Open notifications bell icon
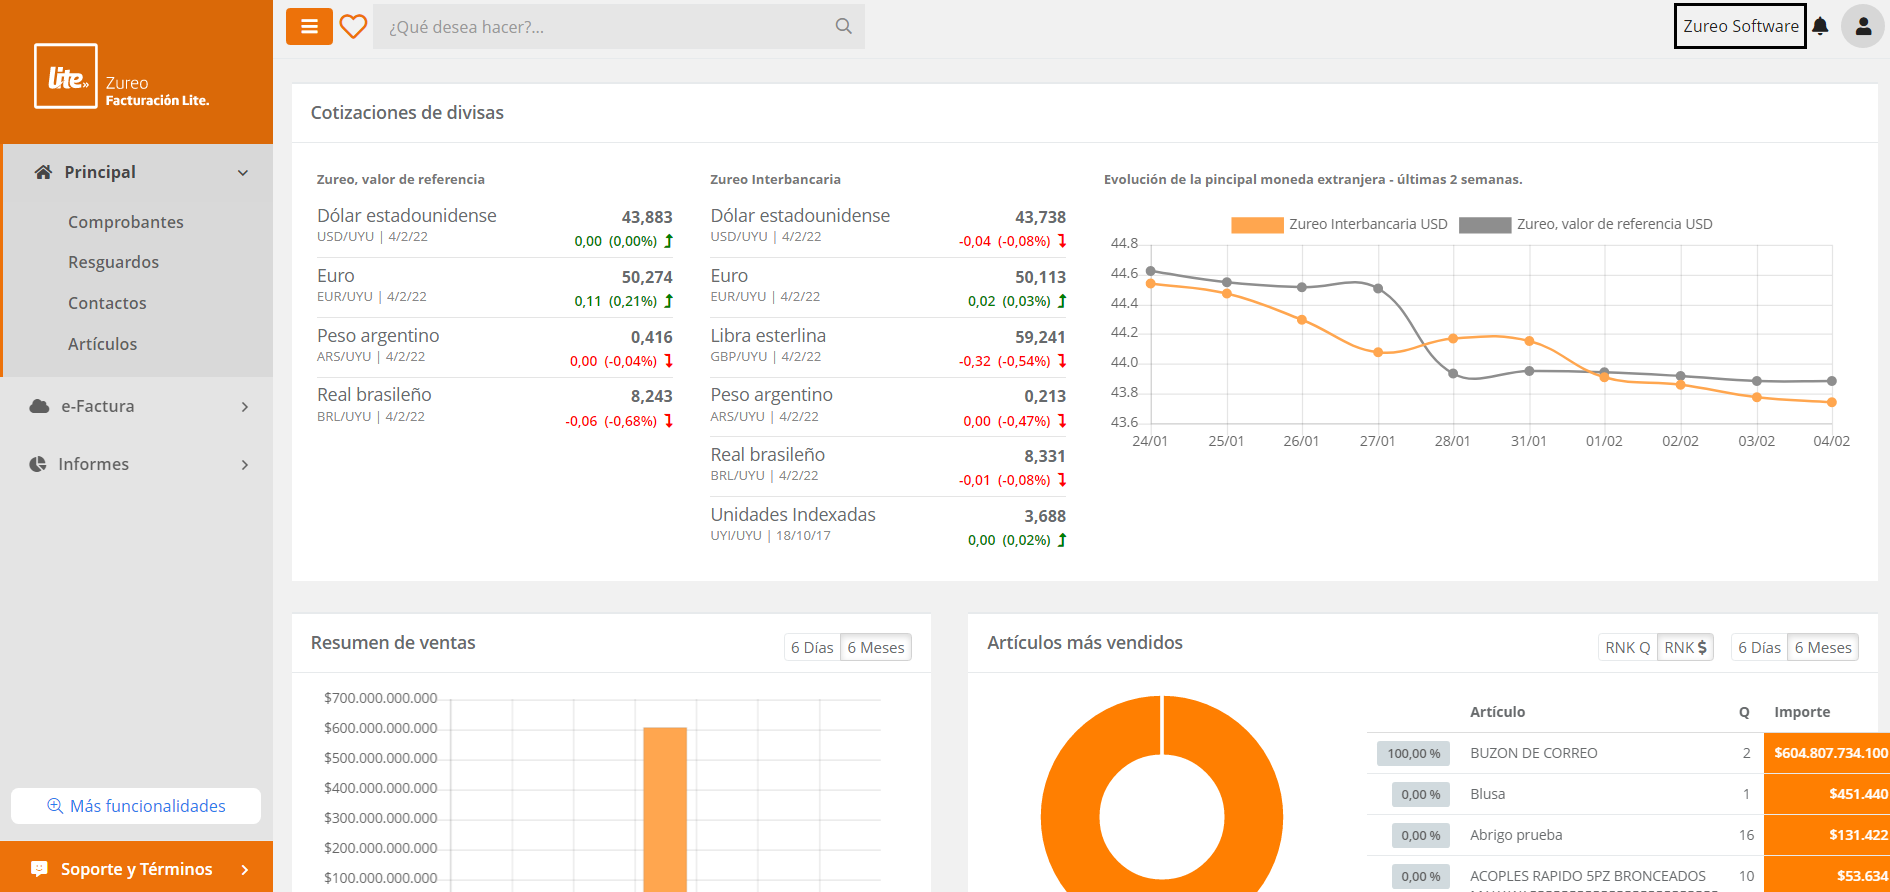Image resolution: width=1890 pixels, height=892 pixels. click(x=1820, y=27)
